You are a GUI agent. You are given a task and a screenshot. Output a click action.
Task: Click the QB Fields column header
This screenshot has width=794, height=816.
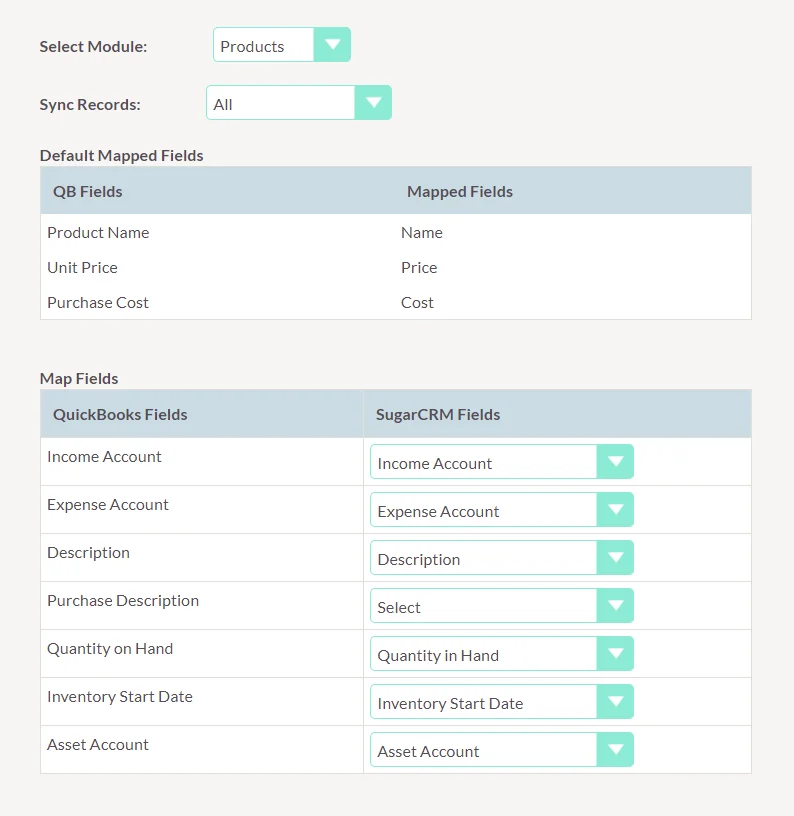(88, 191)
